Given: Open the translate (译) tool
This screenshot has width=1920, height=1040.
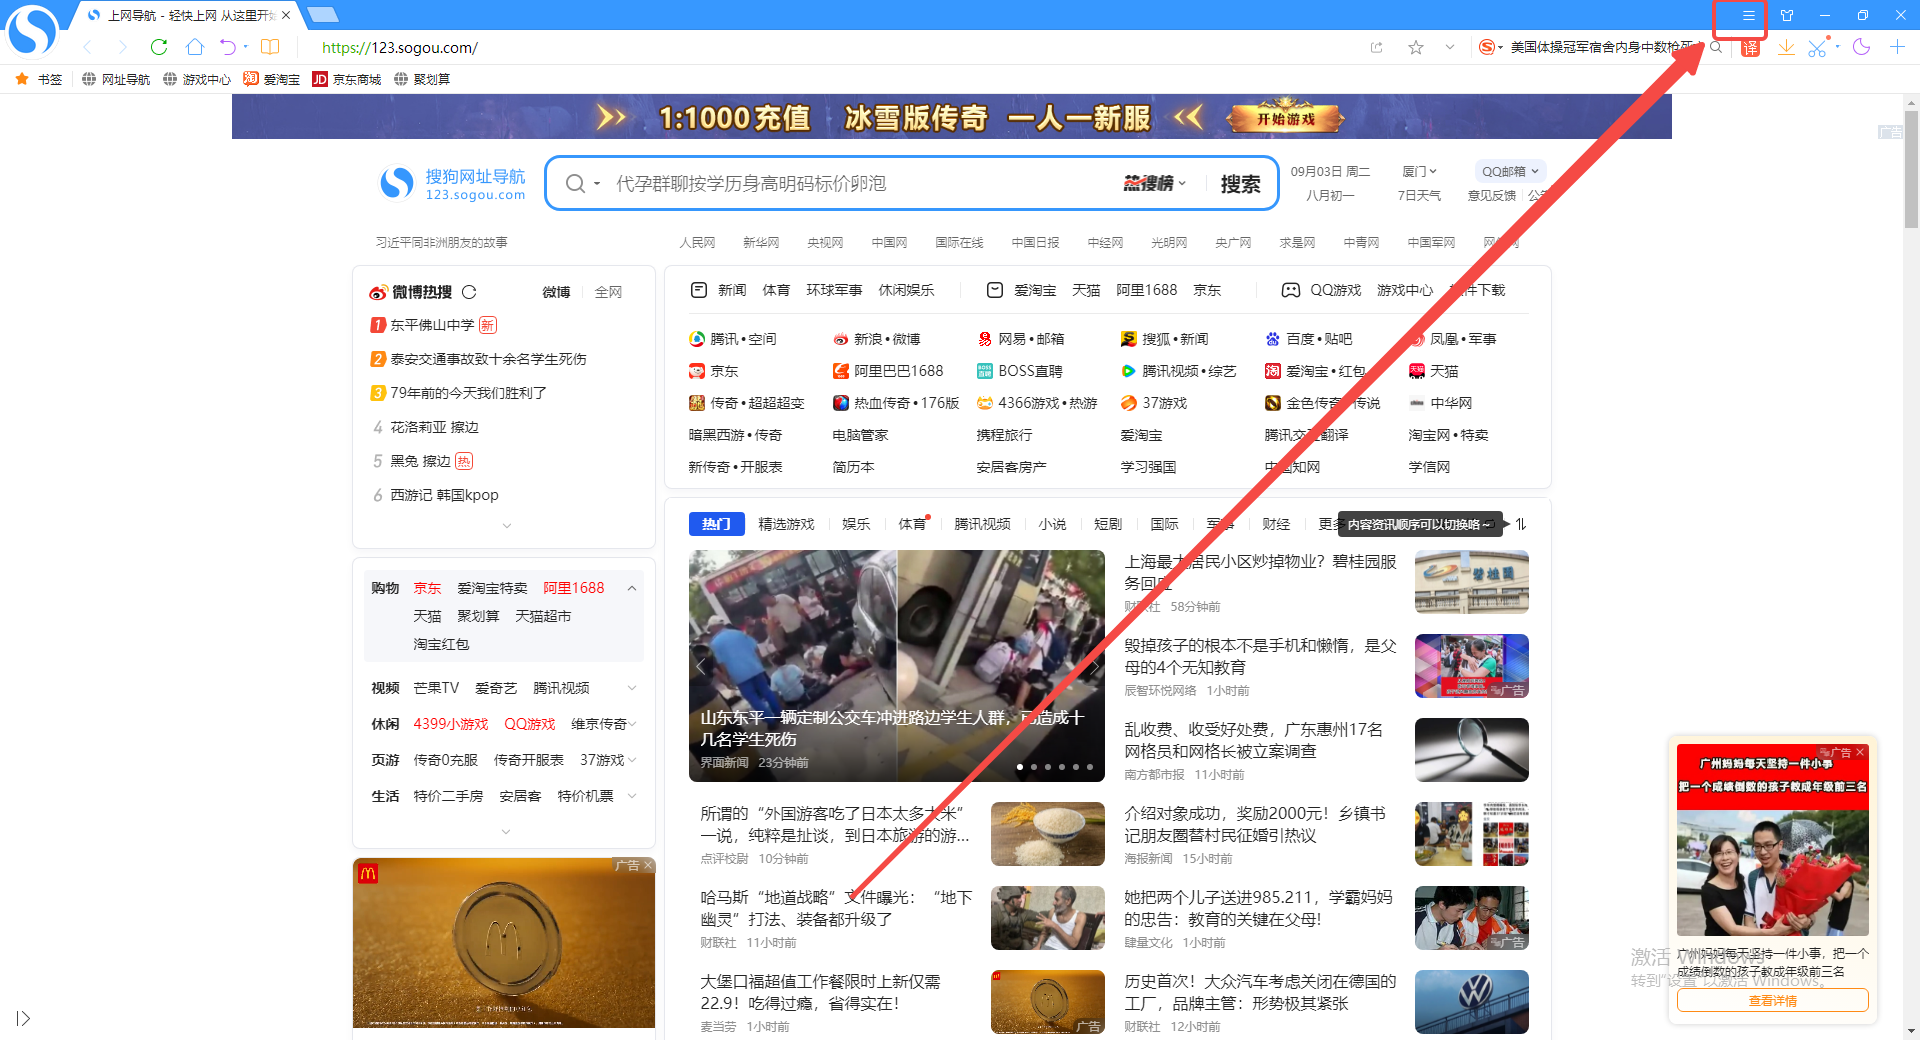Looking at the screenshot, I should point(1750,48).
